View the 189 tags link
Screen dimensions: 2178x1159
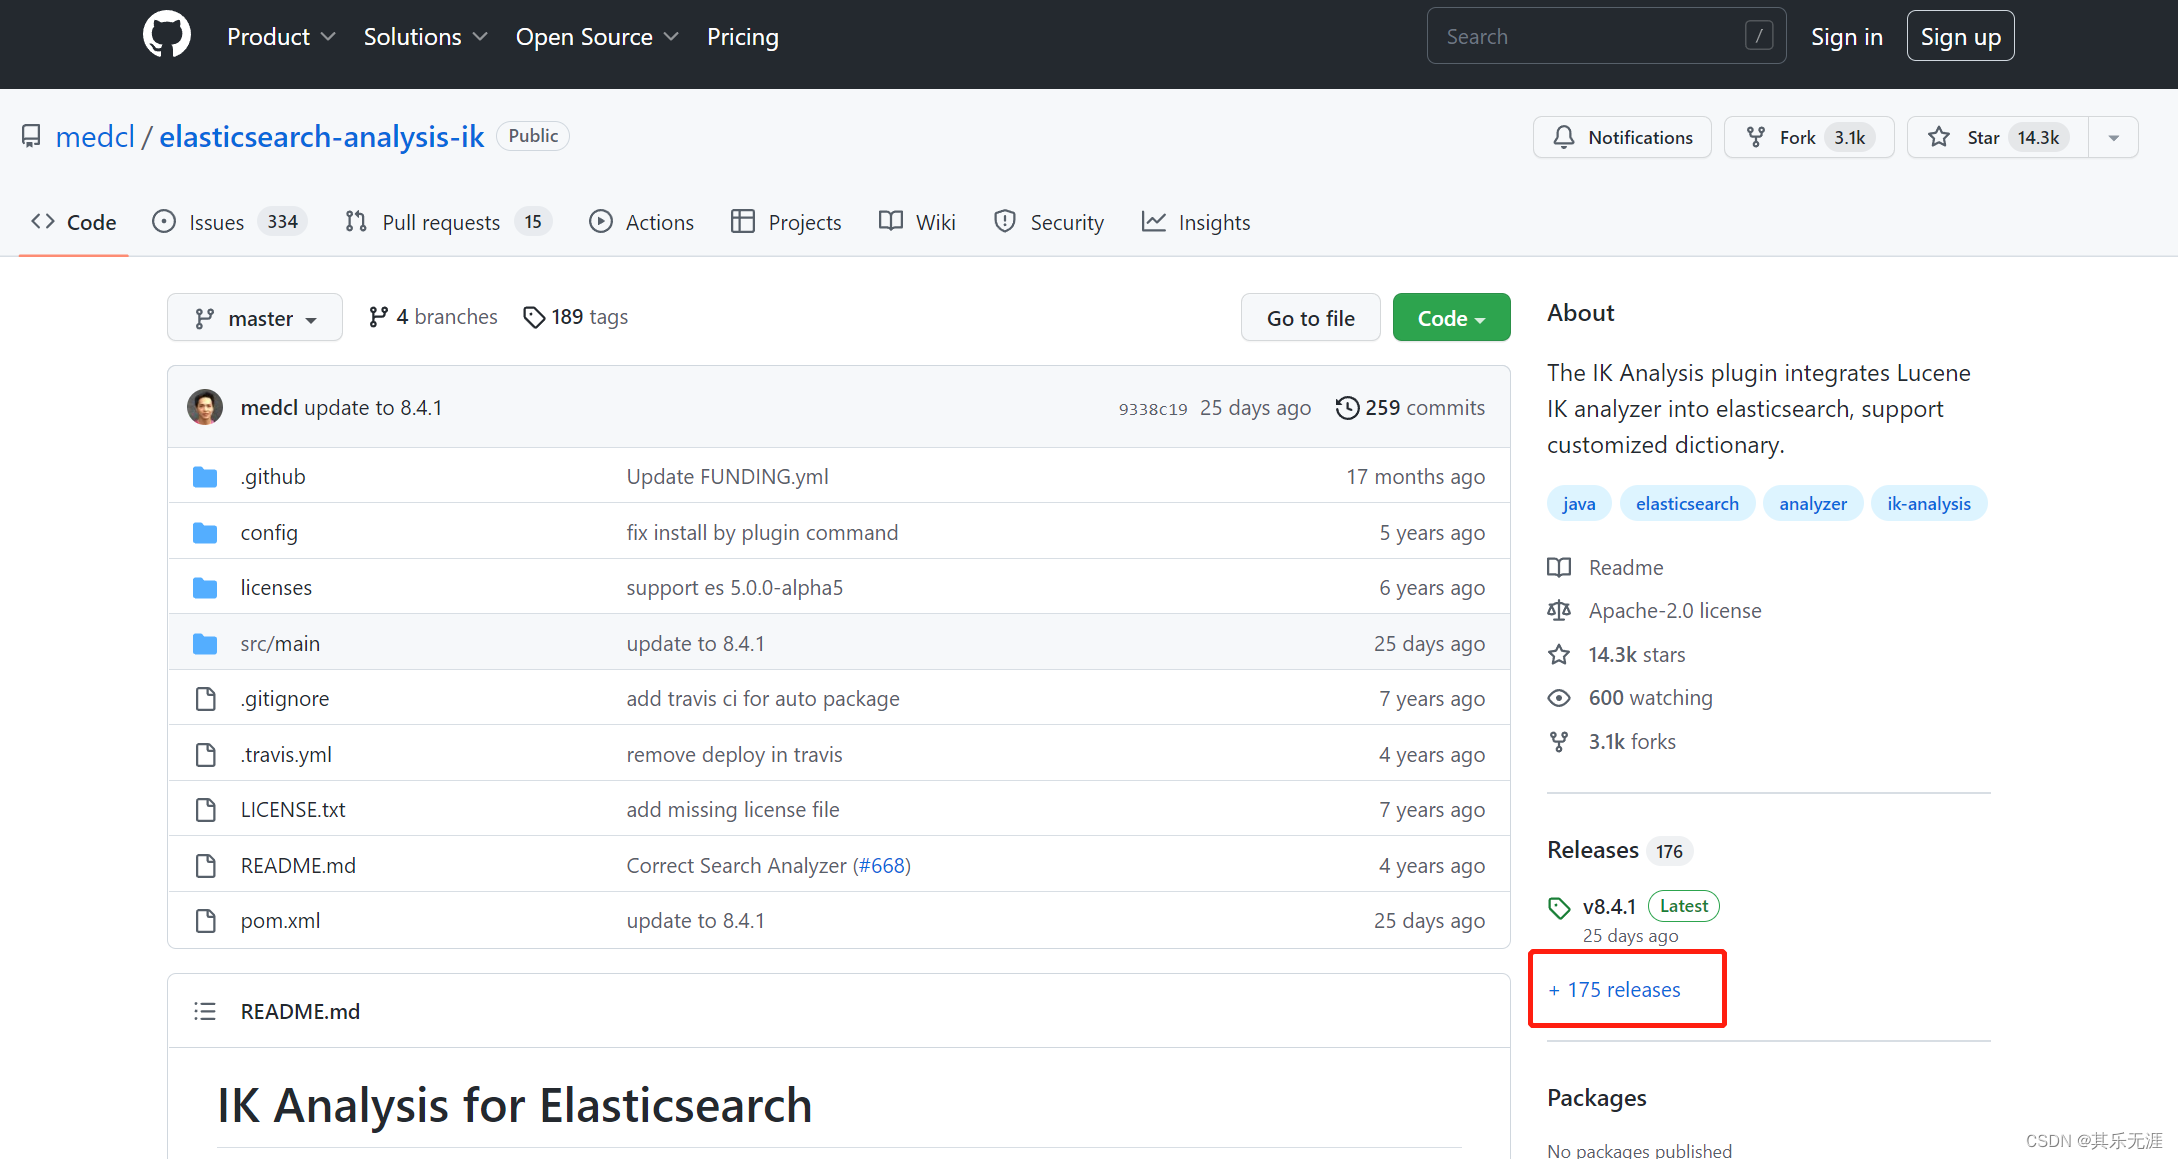coord(576,317)
